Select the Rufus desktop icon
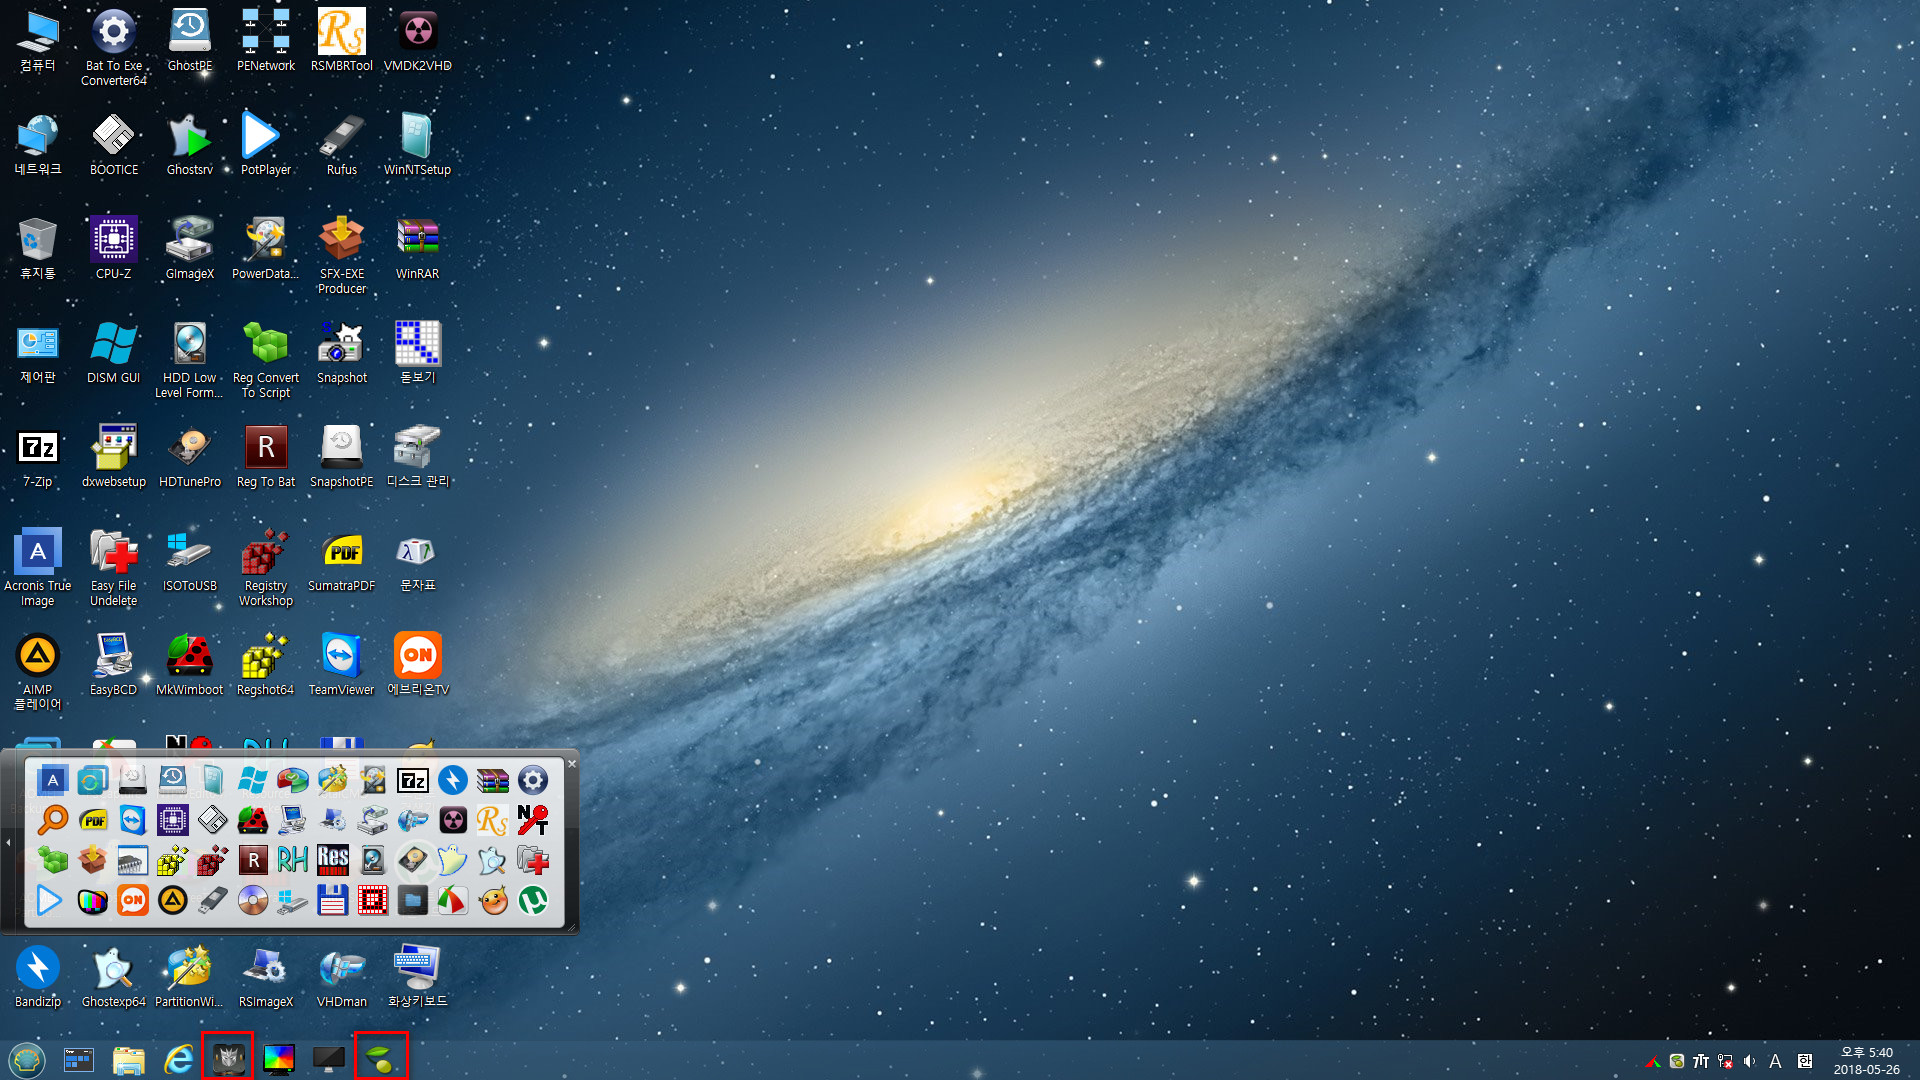Screen dimensions: 1920x1080 point(342,144)
